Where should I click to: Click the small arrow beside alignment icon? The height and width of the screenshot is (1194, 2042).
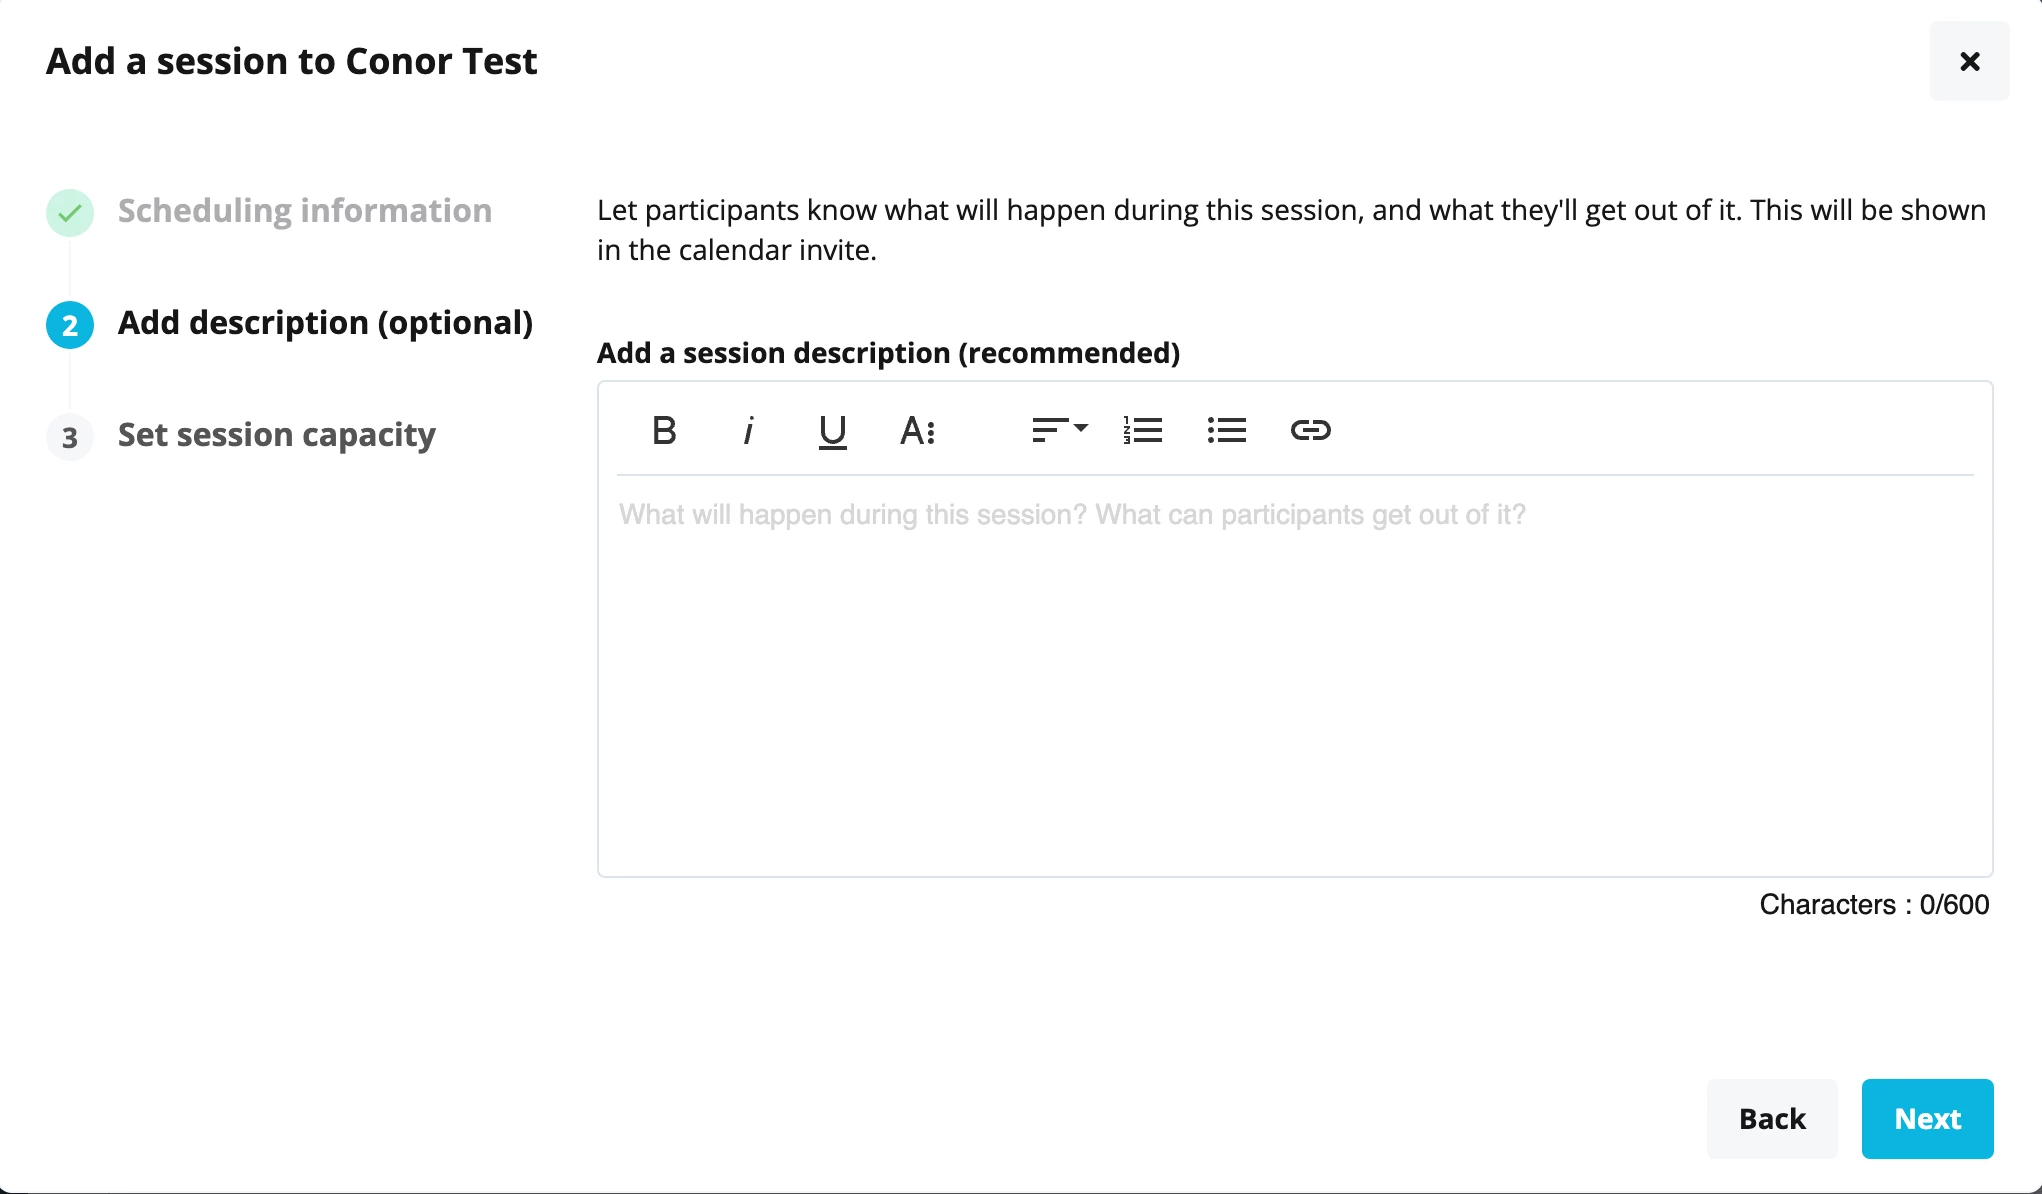[1081, 427]
